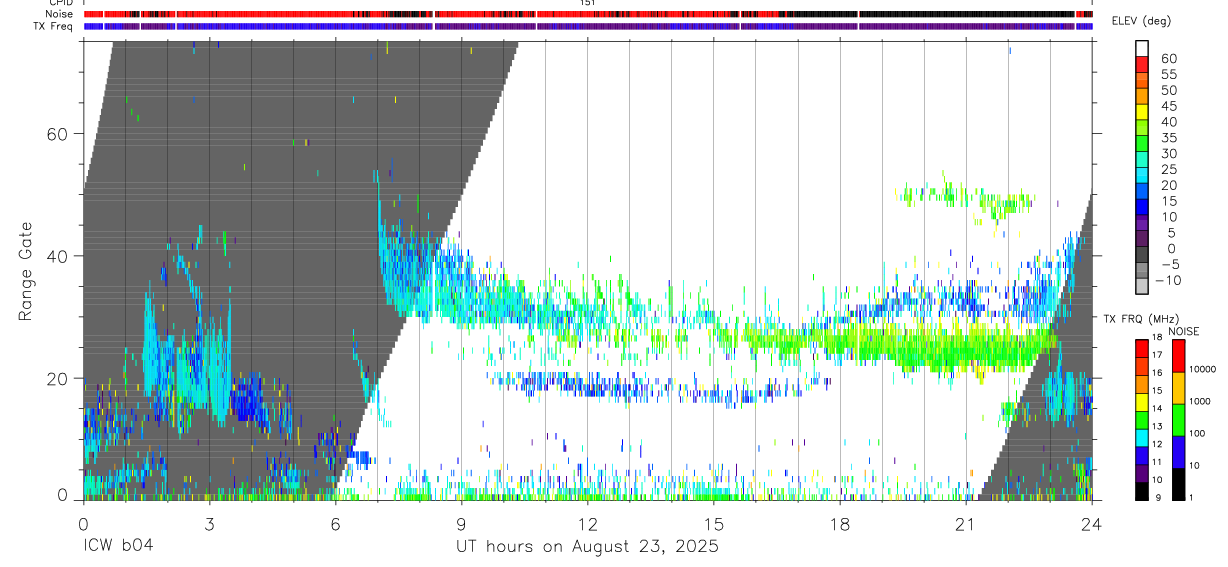
Task: Click the blue-purple TX Freq strip above plot
Action: click(x=587, y=26)
